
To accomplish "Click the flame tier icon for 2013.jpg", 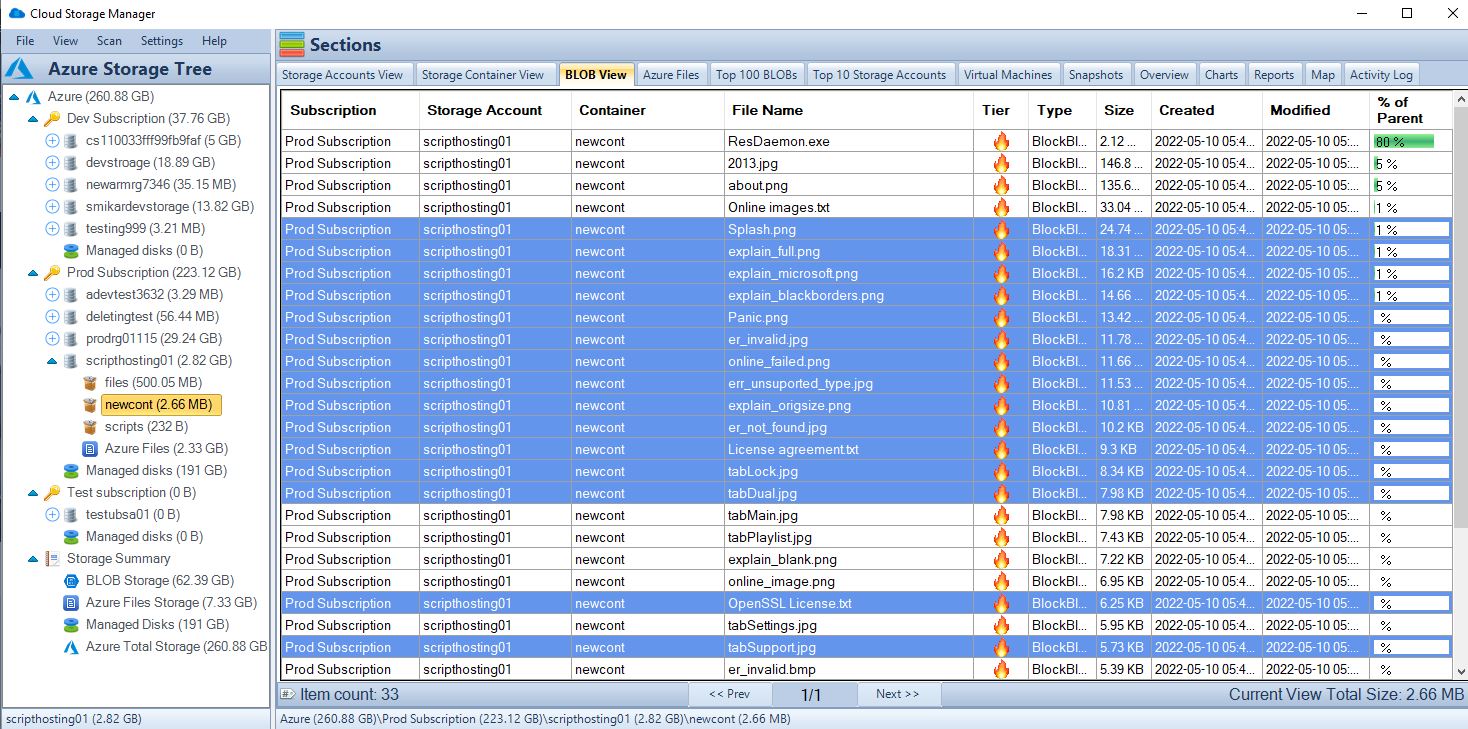I will point(1001,163).
